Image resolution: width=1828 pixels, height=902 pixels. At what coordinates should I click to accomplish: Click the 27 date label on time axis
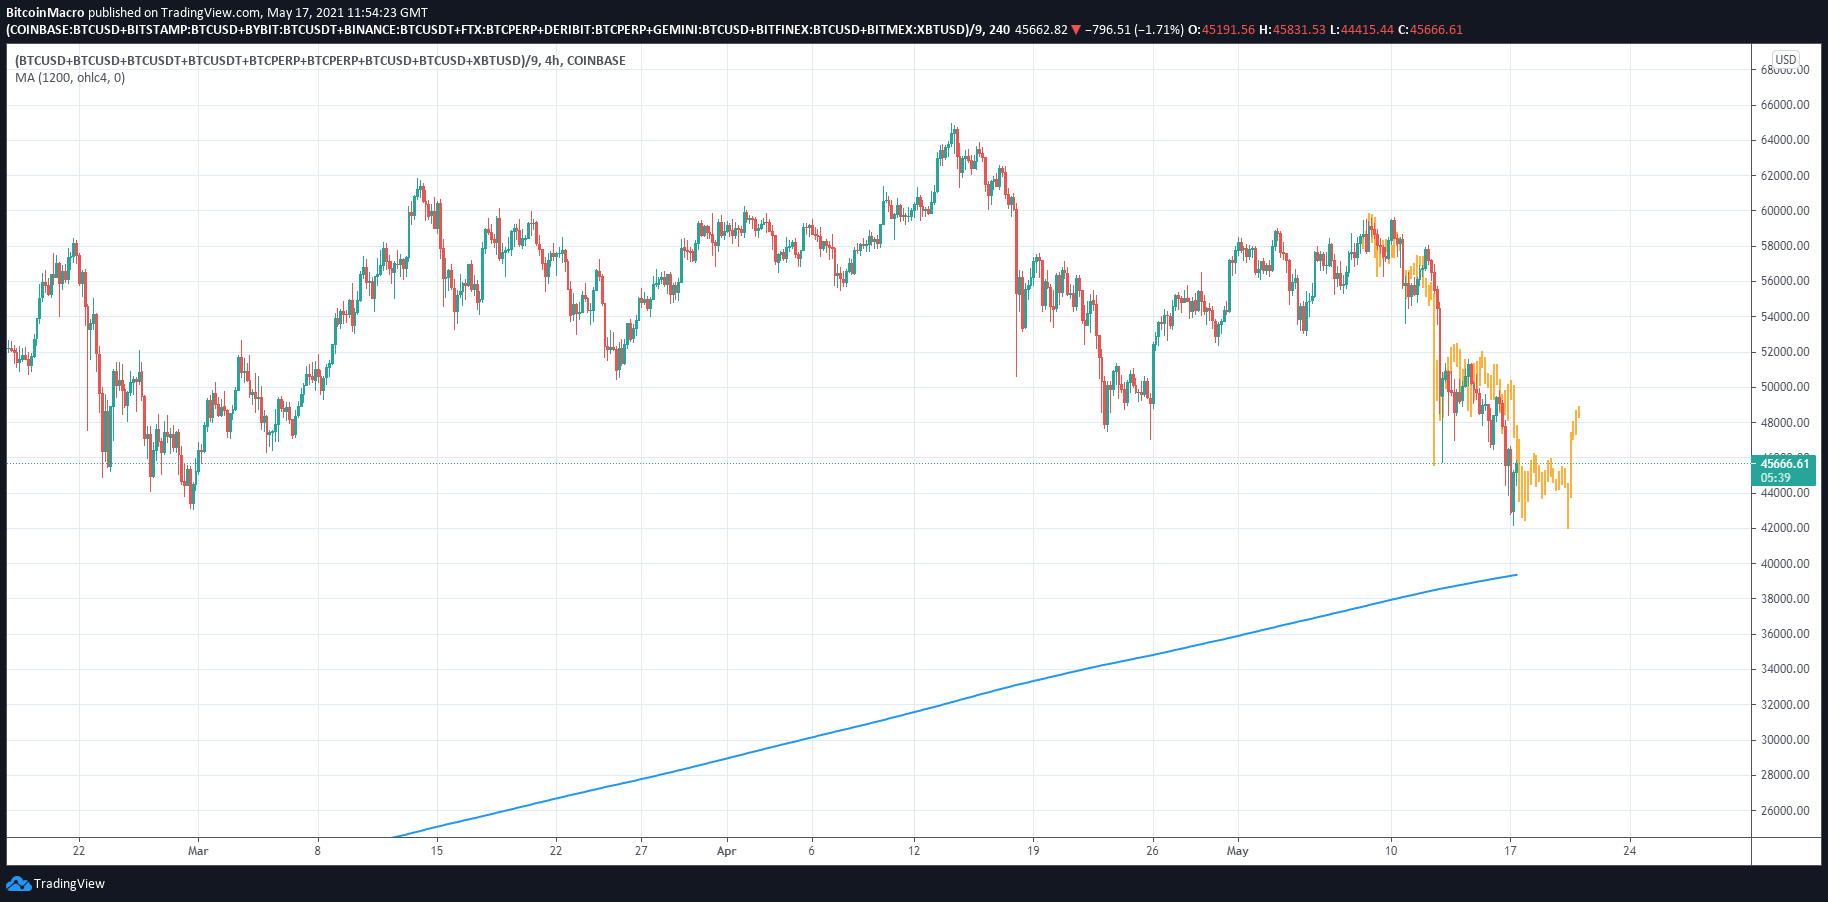[x=641, y=851]
